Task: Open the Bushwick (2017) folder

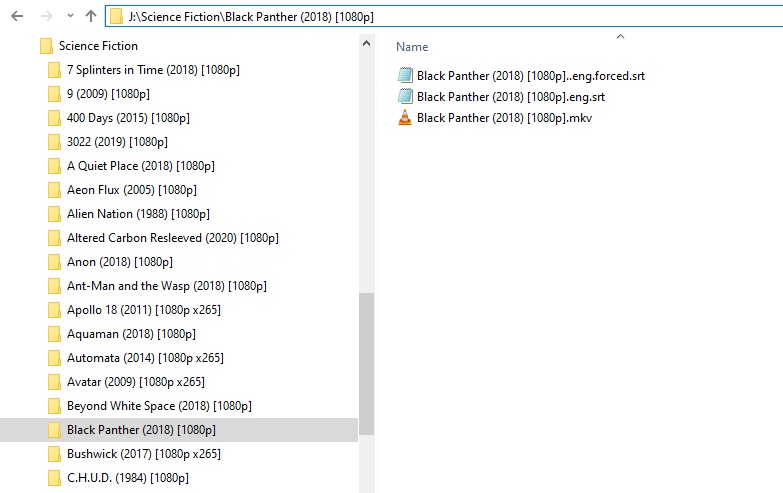Action: point(144,454)
